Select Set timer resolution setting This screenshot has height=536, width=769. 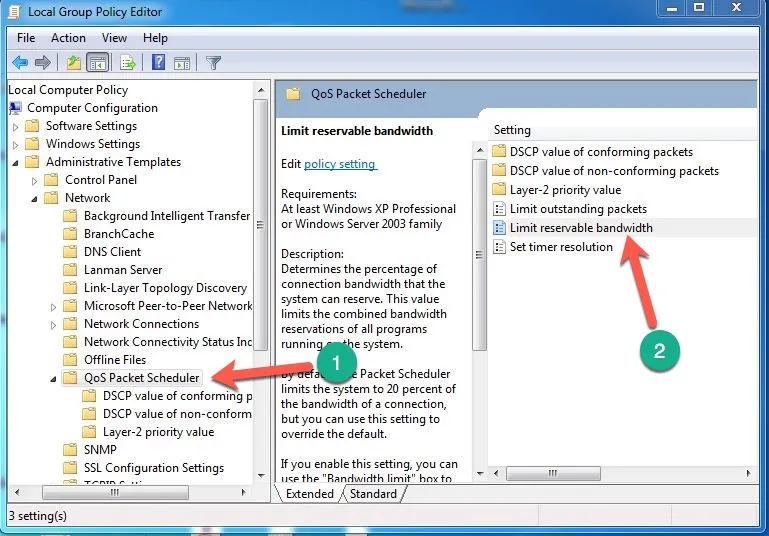tap(561, 247)
